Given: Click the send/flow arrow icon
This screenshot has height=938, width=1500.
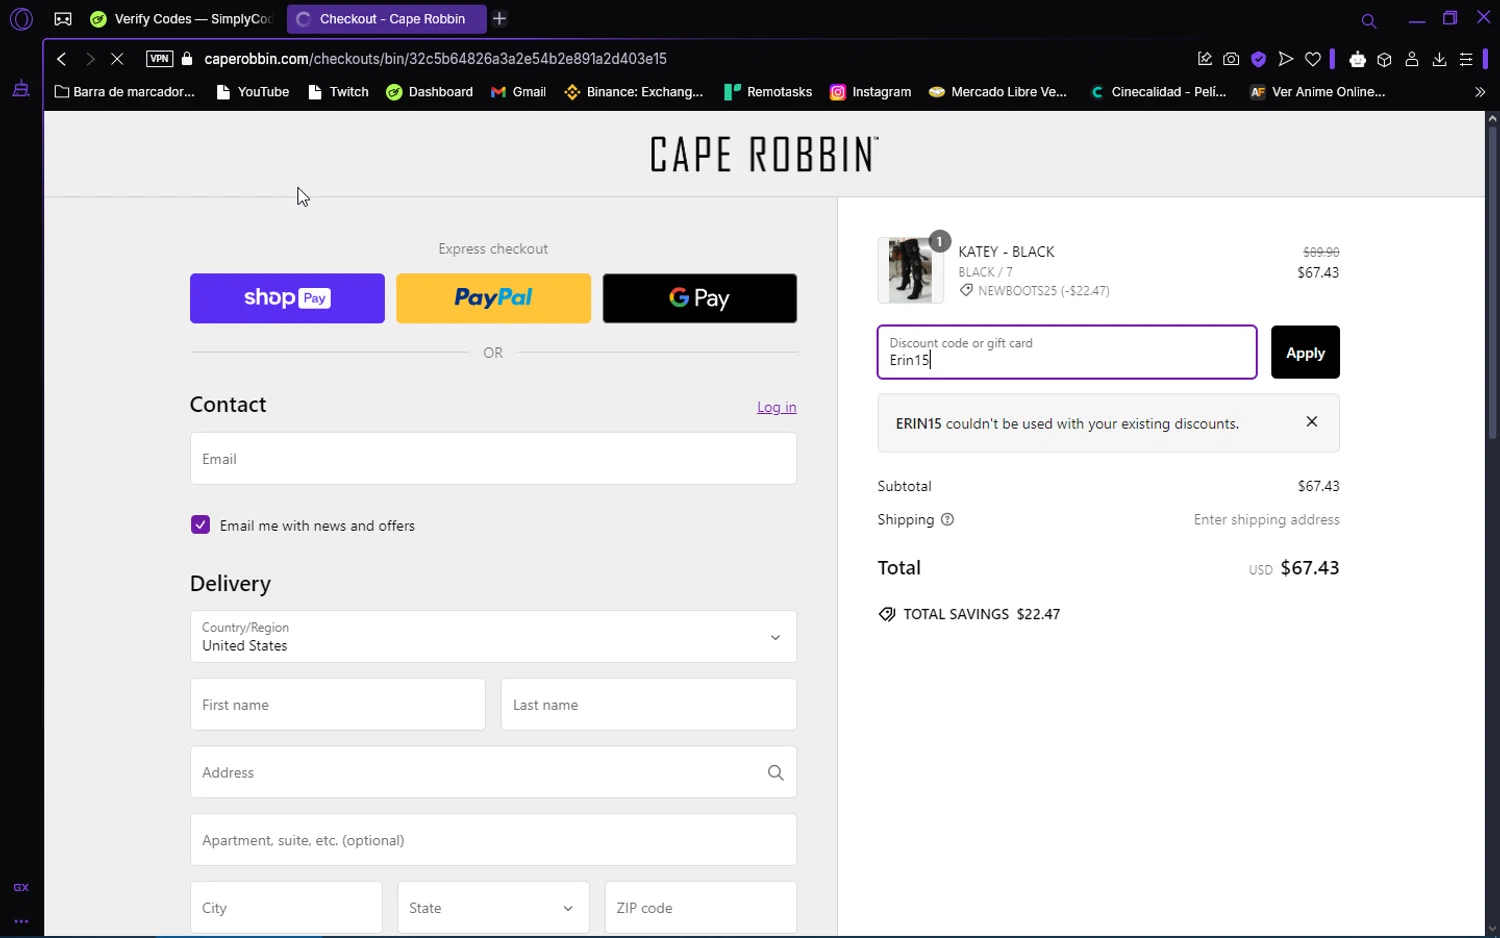Looking at the screenshot, I should coord(1286,59).
